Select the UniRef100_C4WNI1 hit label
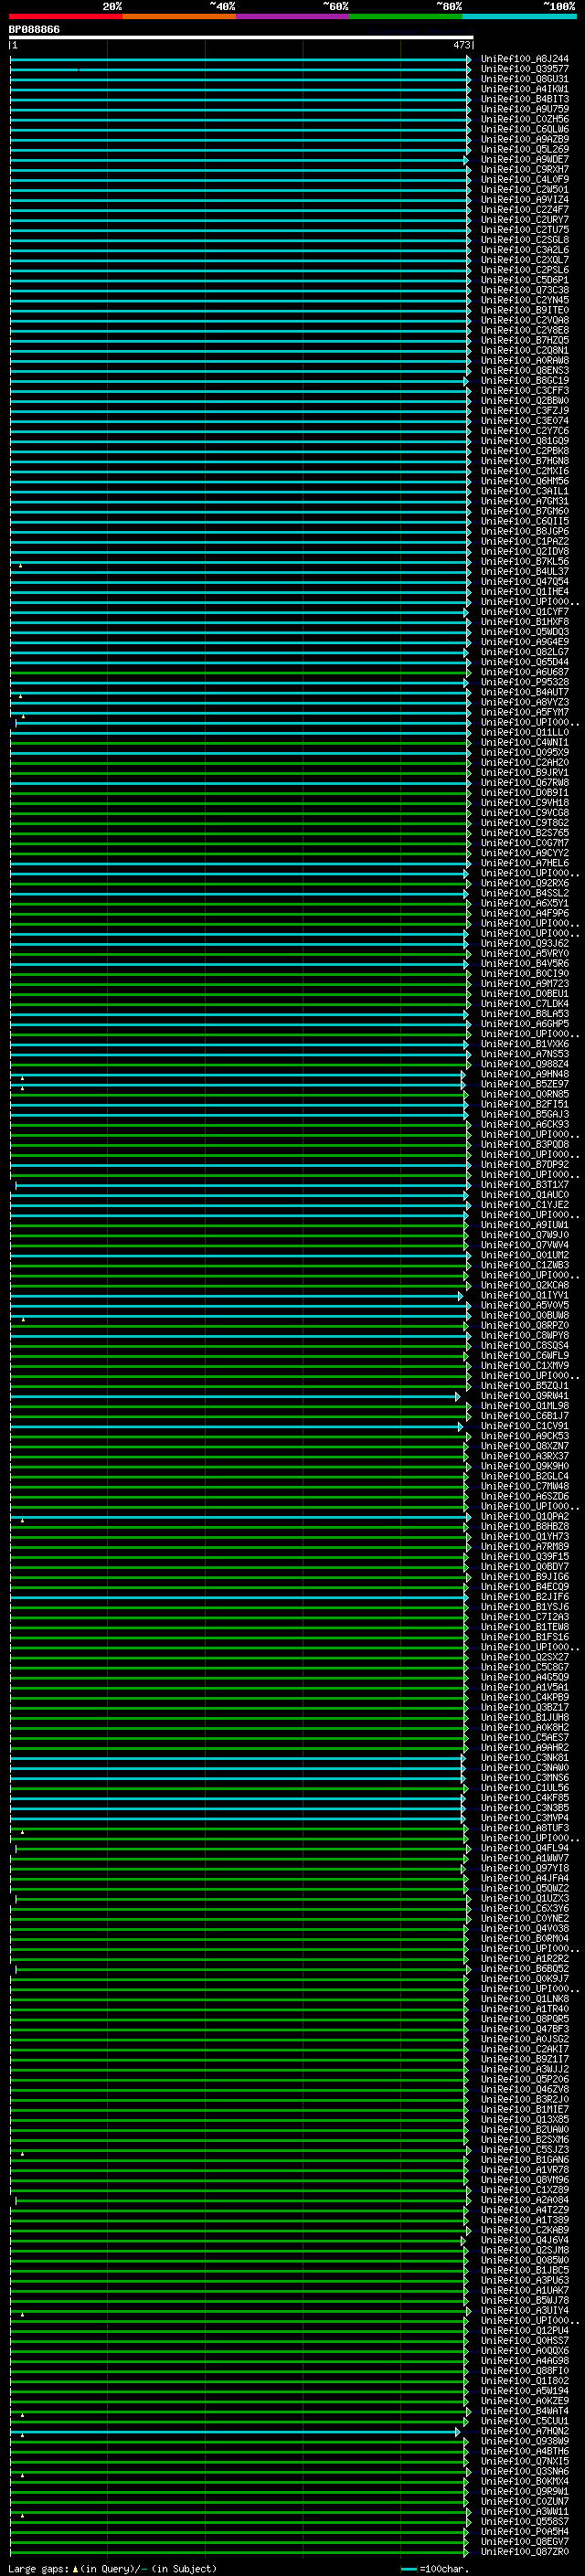Viewport: 585px width, 2576px height. 524,742
